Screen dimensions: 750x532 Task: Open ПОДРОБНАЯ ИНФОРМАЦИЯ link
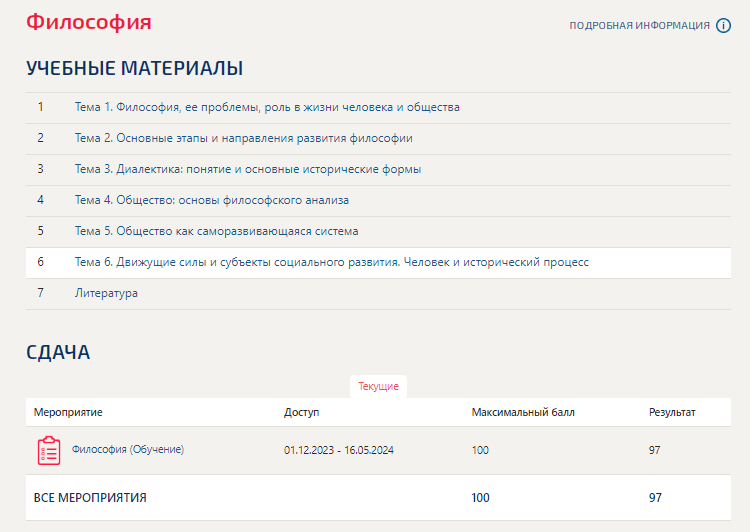coord(639,25)
